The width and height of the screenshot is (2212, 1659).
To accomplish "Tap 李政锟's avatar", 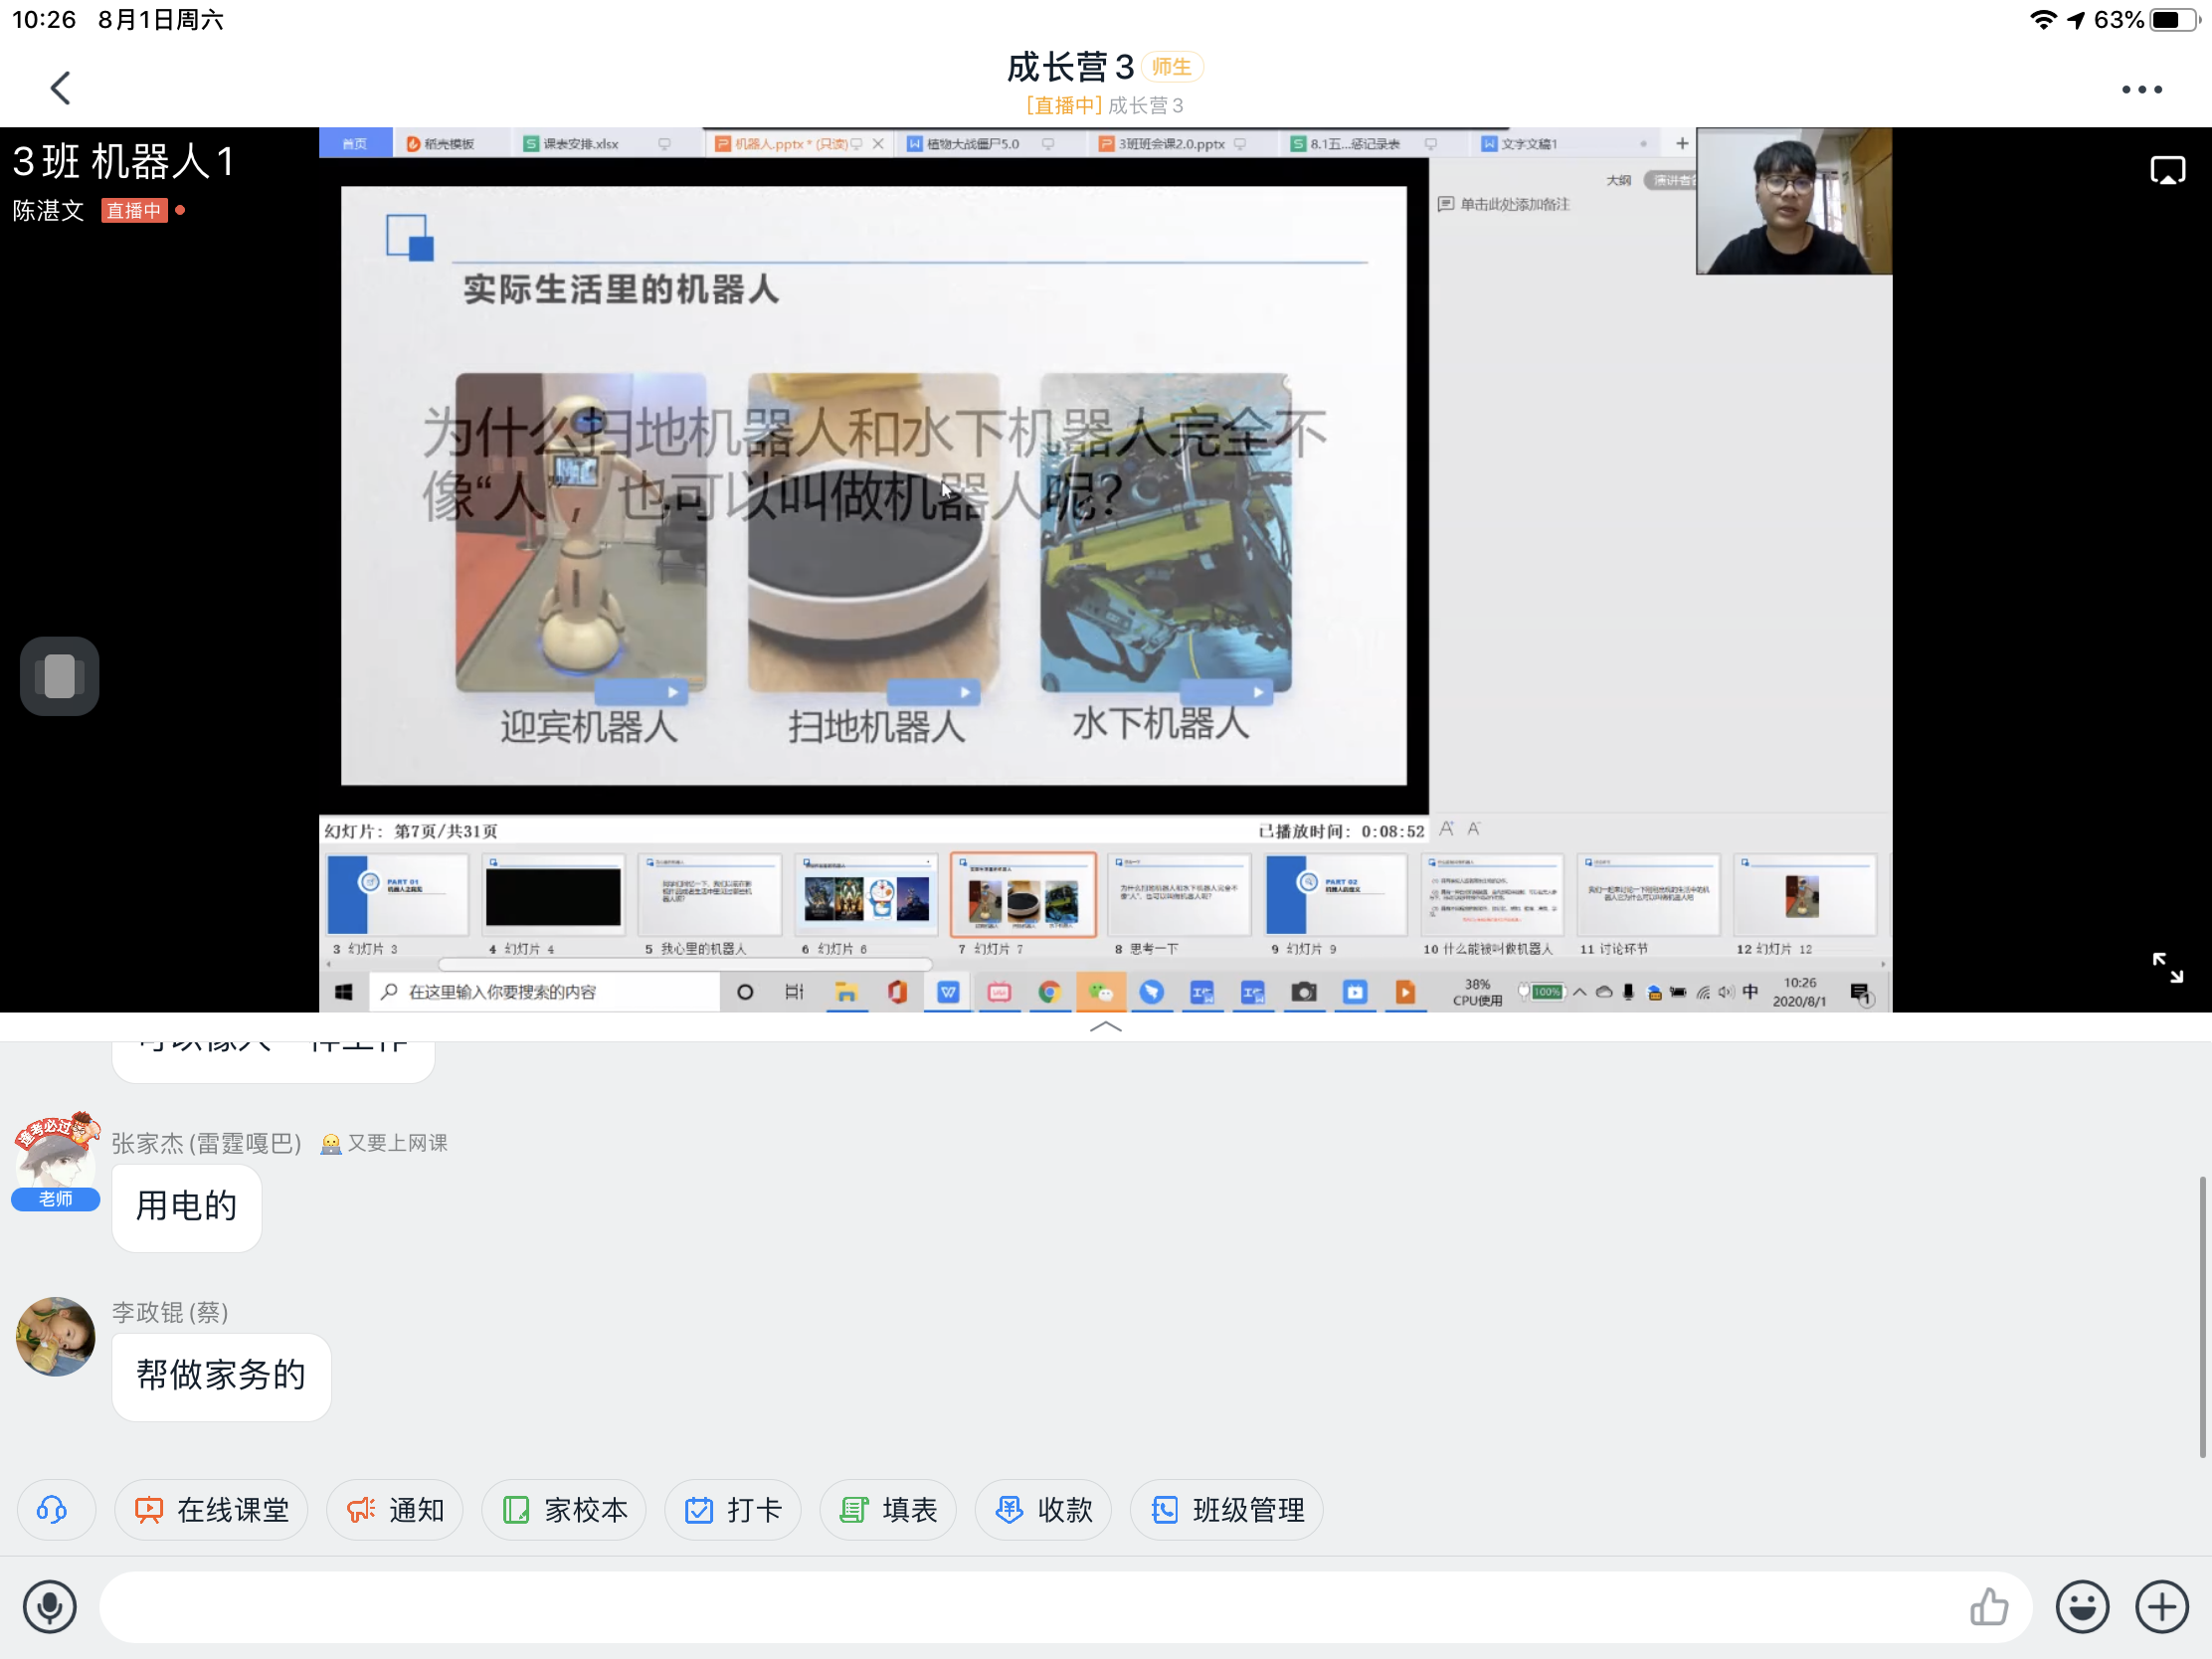I will [x=55, y=1336].
